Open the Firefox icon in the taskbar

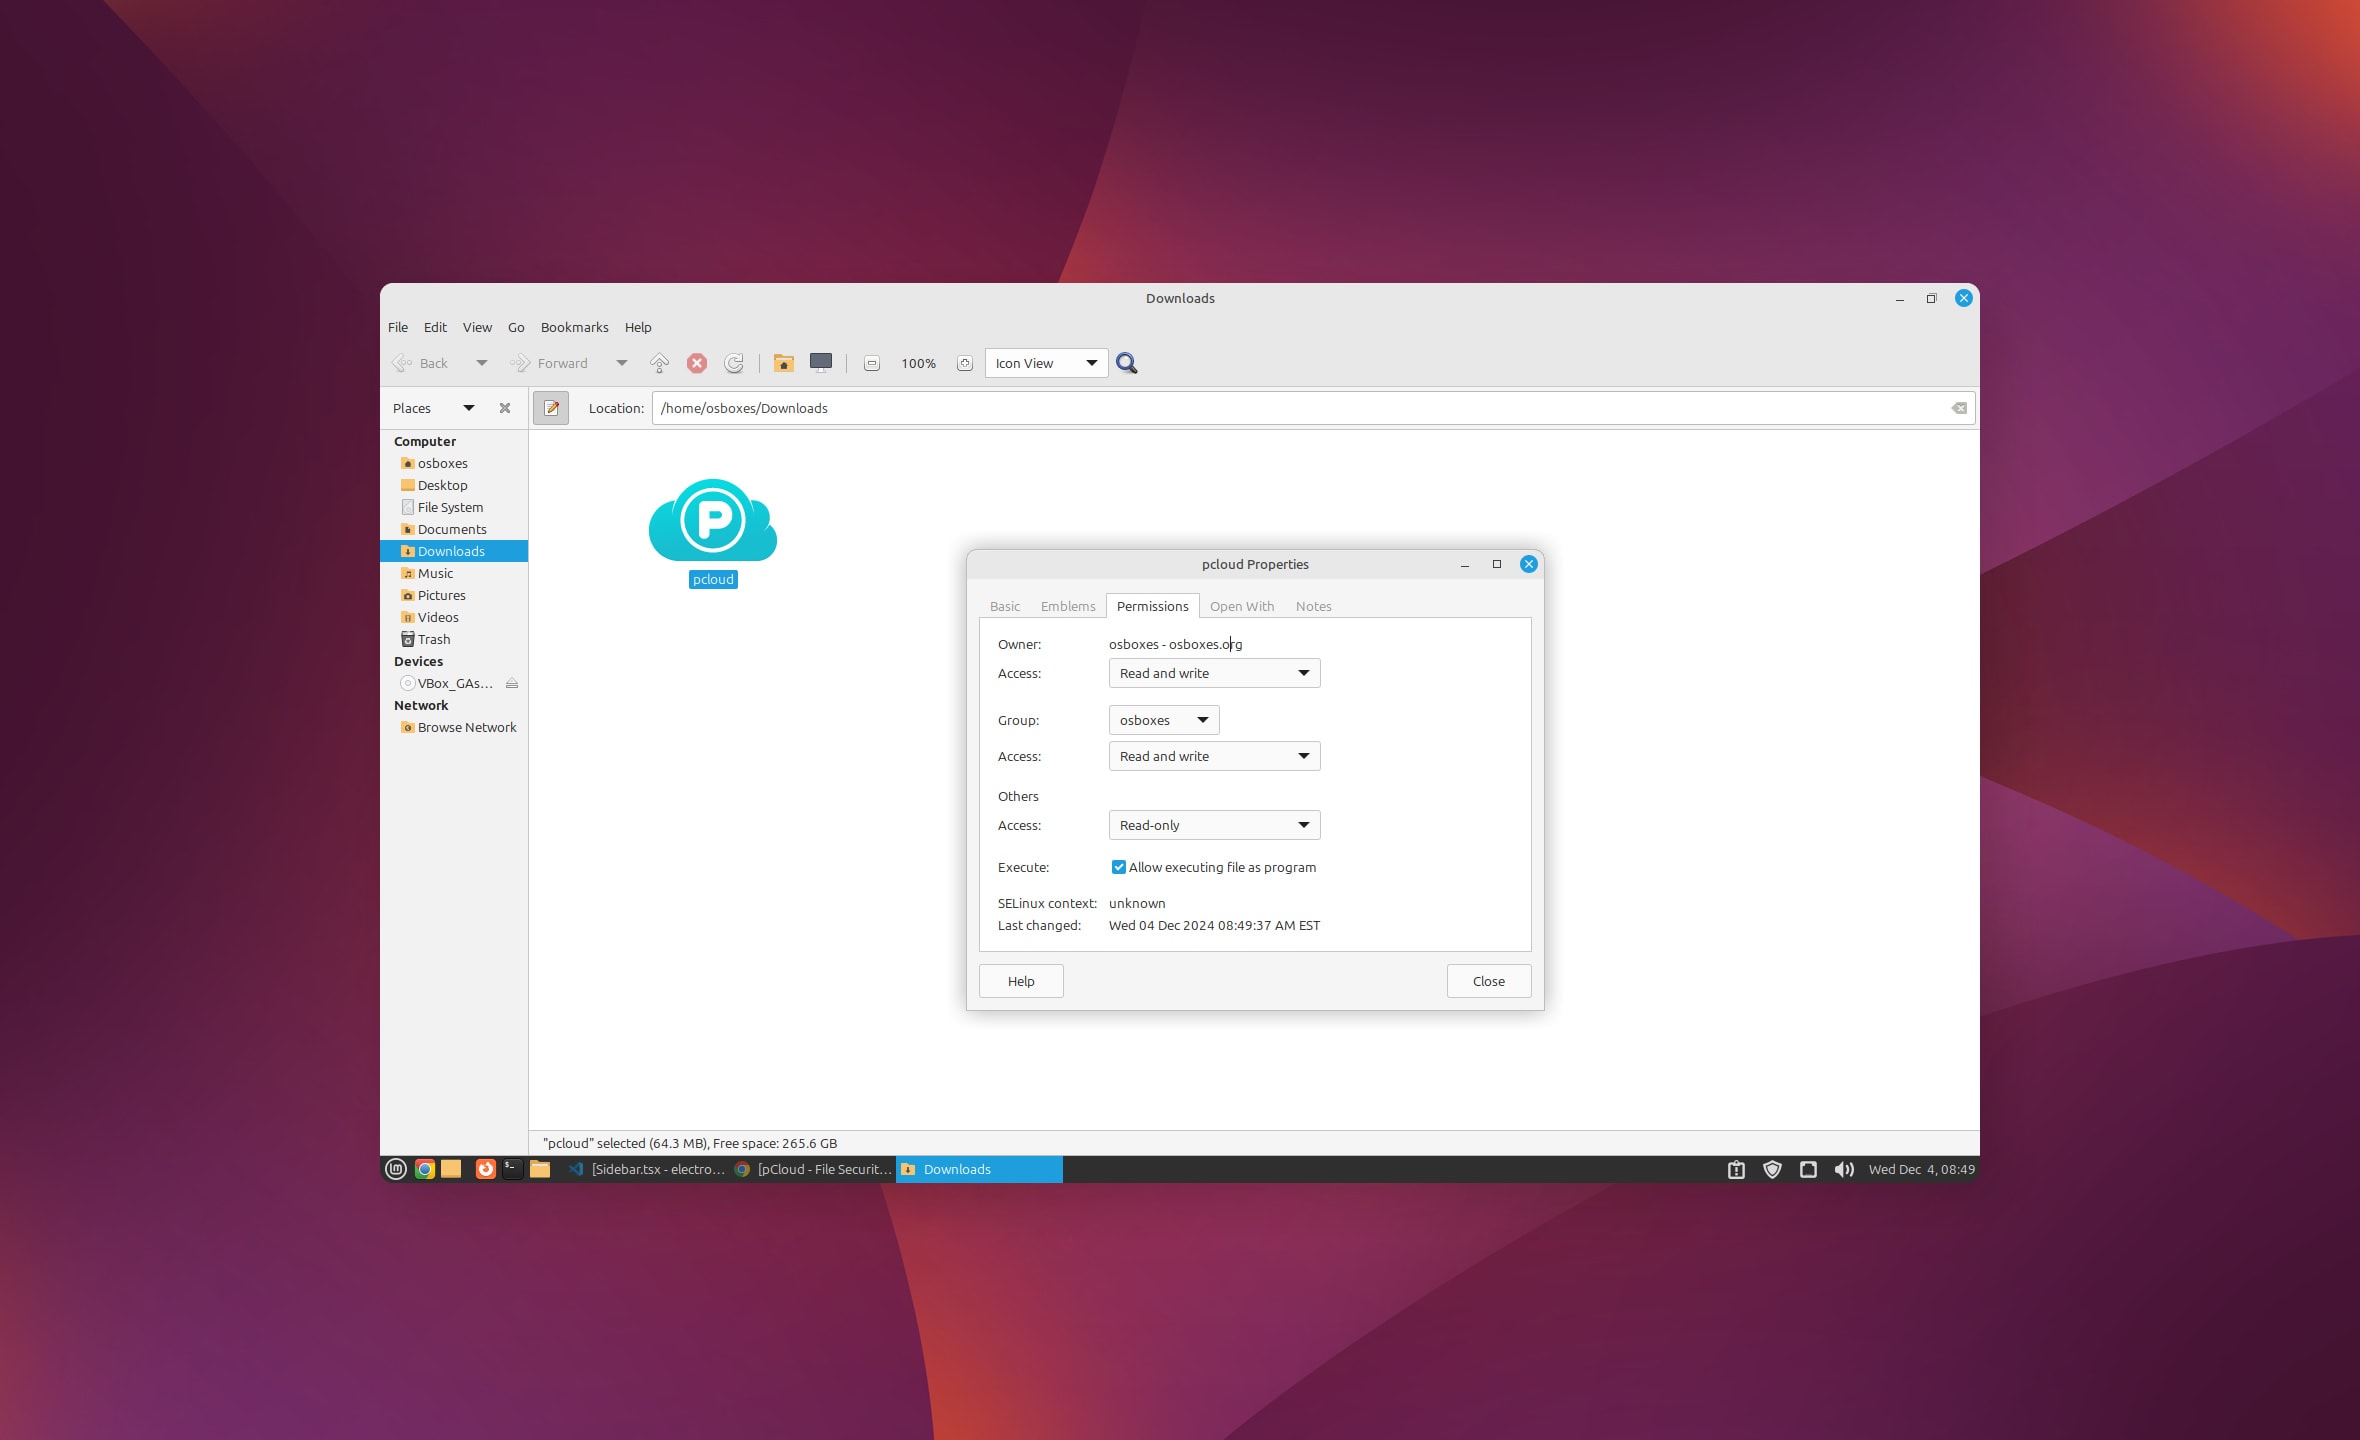pos(485,1169)
